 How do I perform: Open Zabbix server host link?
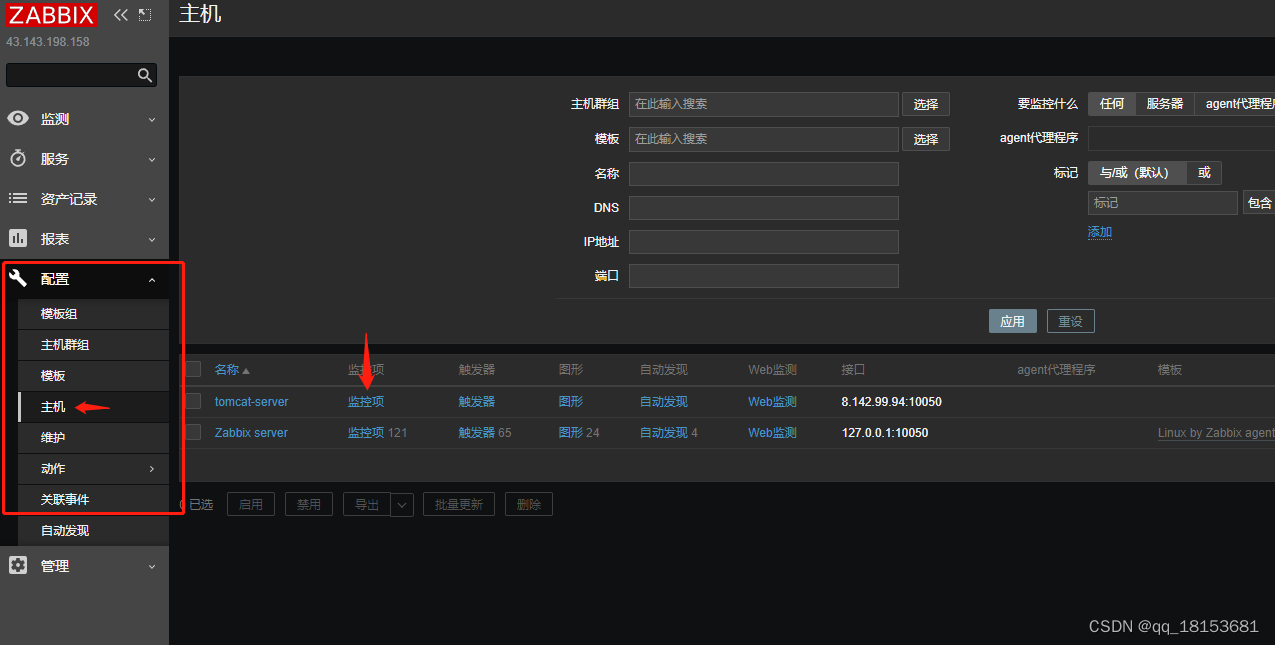[x=251, y=433]
